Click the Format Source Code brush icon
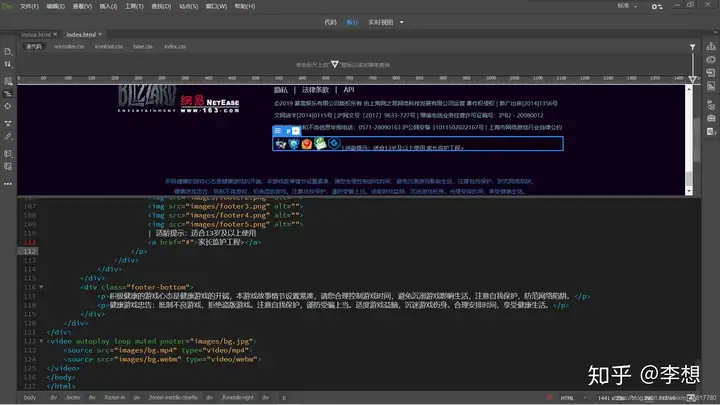This screenshot has width=720, height=405. tap(8, 136)
